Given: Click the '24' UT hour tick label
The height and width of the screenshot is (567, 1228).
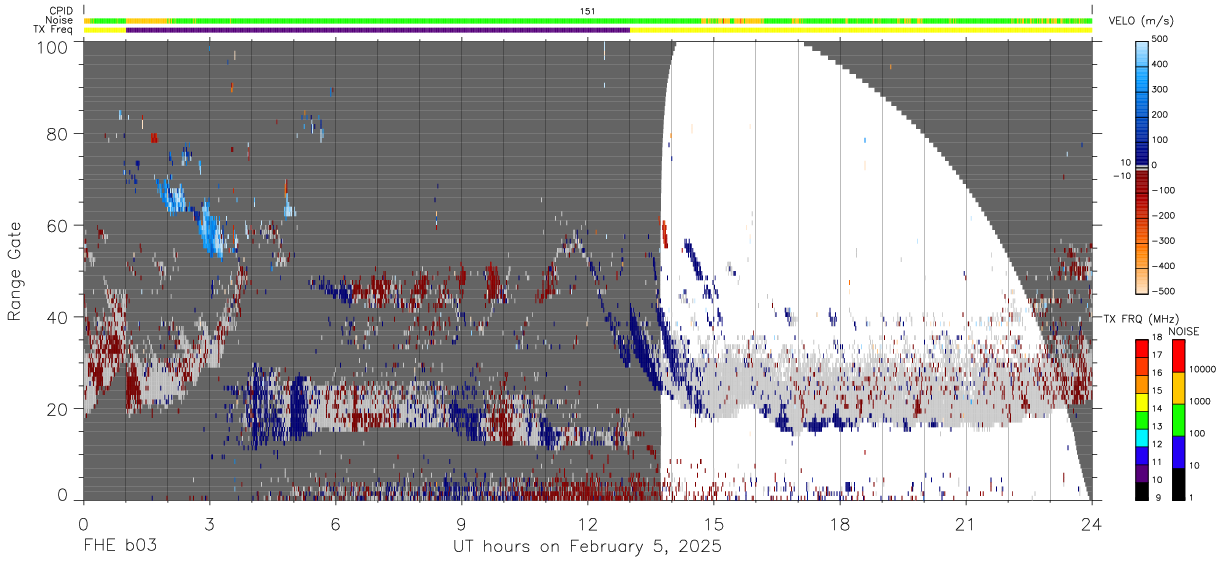Looking at the screenshot, I should [x=1092, y=524].
